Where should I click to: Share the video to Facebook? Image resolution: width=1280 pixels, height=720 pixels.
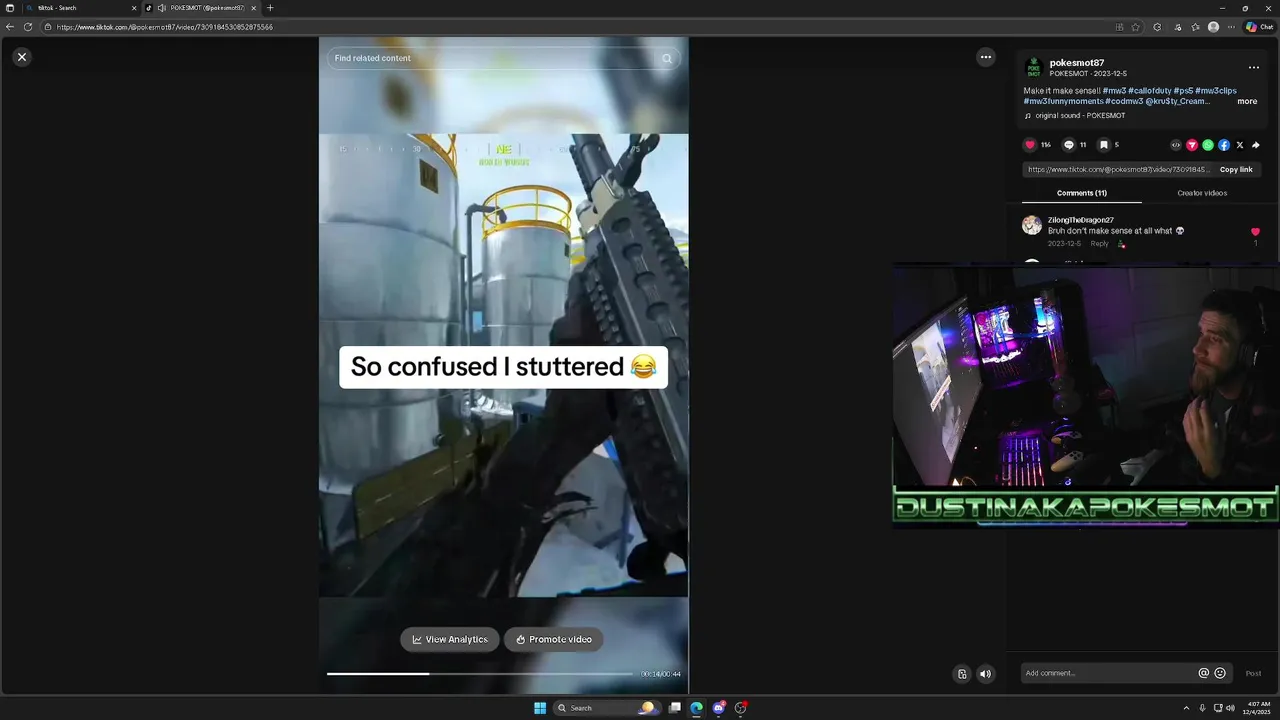coord(1224,145)
